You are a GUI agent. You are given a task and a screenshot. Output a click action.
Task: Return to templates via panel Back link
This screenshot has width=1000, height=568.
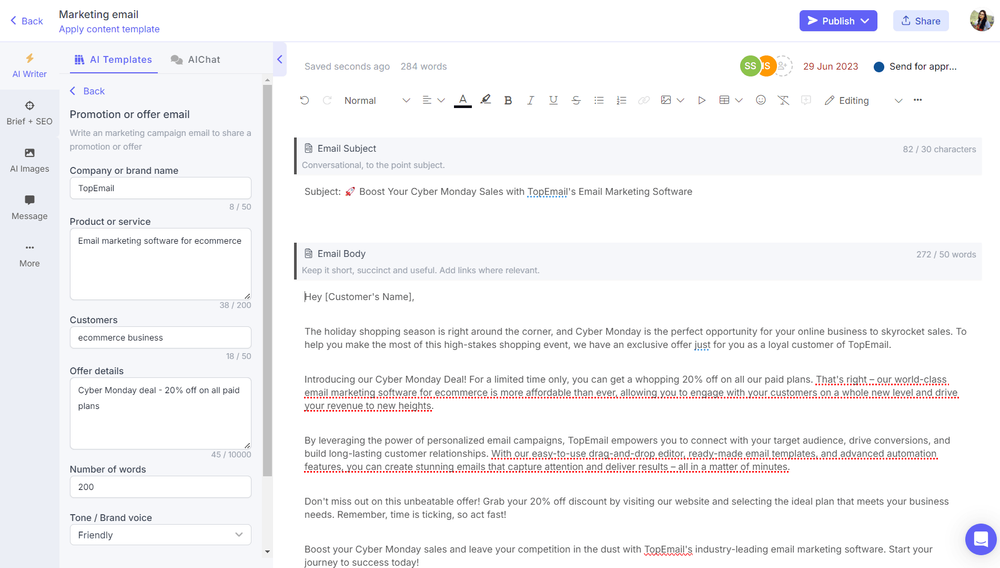click(87, 91)
